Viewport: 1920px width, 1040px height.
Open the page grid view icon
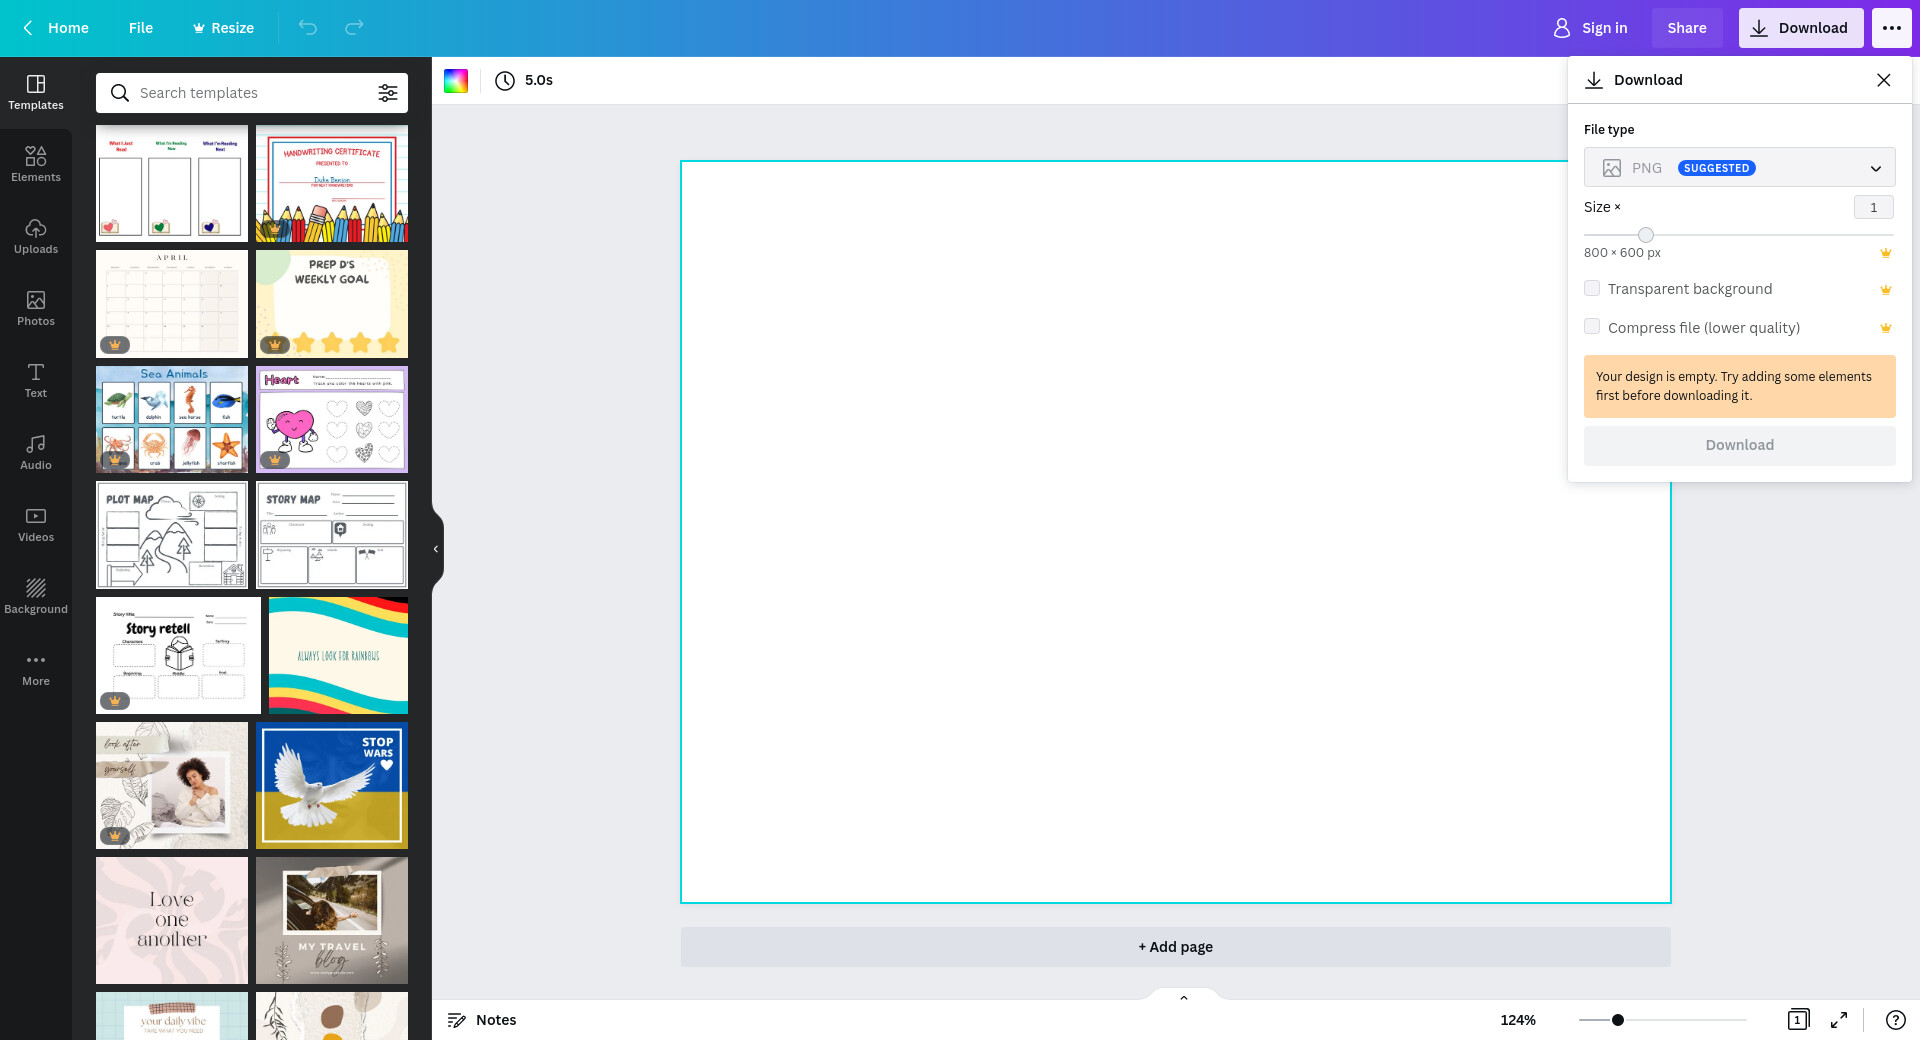pos(1798,1020)
